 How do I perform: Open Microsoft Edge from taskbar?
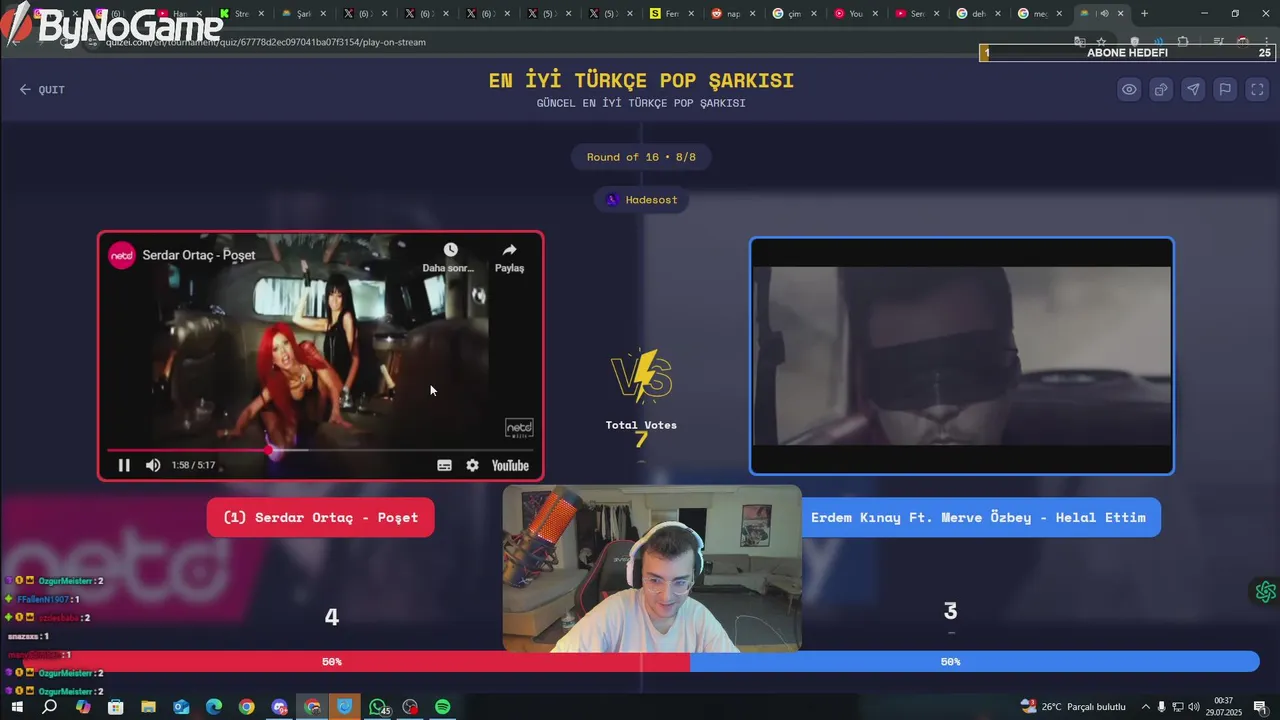(x=214, y=707)
